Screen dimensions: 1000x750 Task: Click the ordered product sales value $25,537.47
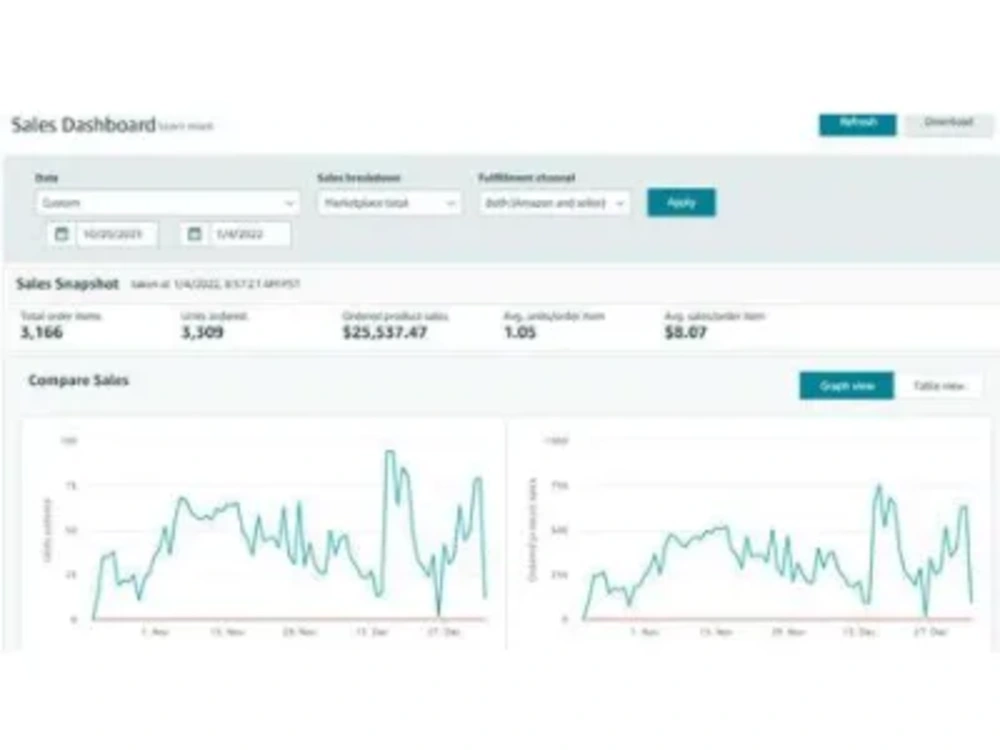coord(385,332)
